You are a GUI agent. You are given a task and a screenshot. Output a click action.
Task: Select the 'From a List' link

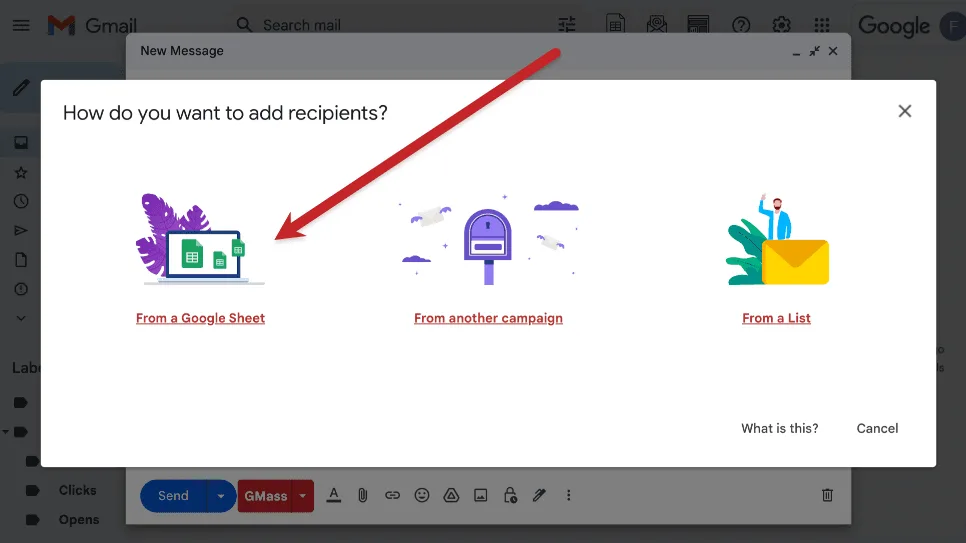pyautogui.click(x=776, y=318)
